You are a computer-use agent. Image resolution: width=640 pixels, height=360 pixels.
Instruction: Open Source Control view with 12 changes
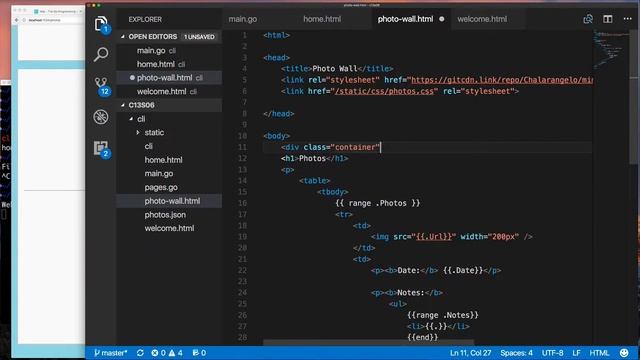(101, 86)
